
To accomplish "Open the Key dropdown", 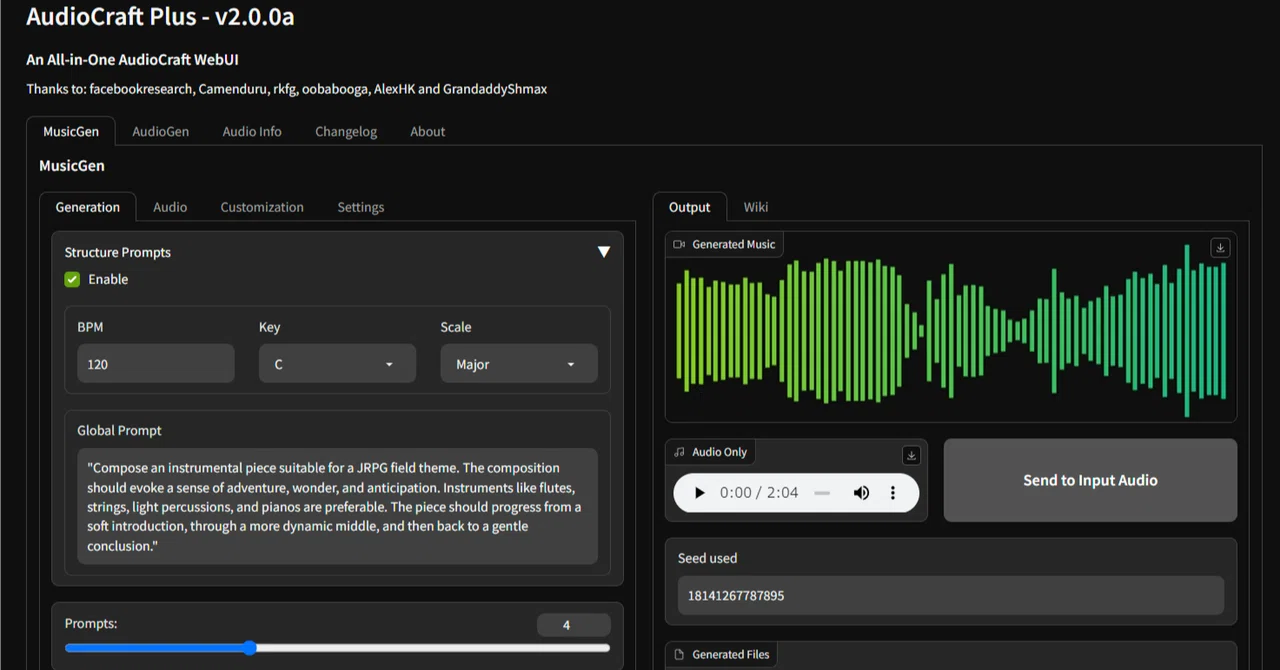I will click(x=338, y=364).
